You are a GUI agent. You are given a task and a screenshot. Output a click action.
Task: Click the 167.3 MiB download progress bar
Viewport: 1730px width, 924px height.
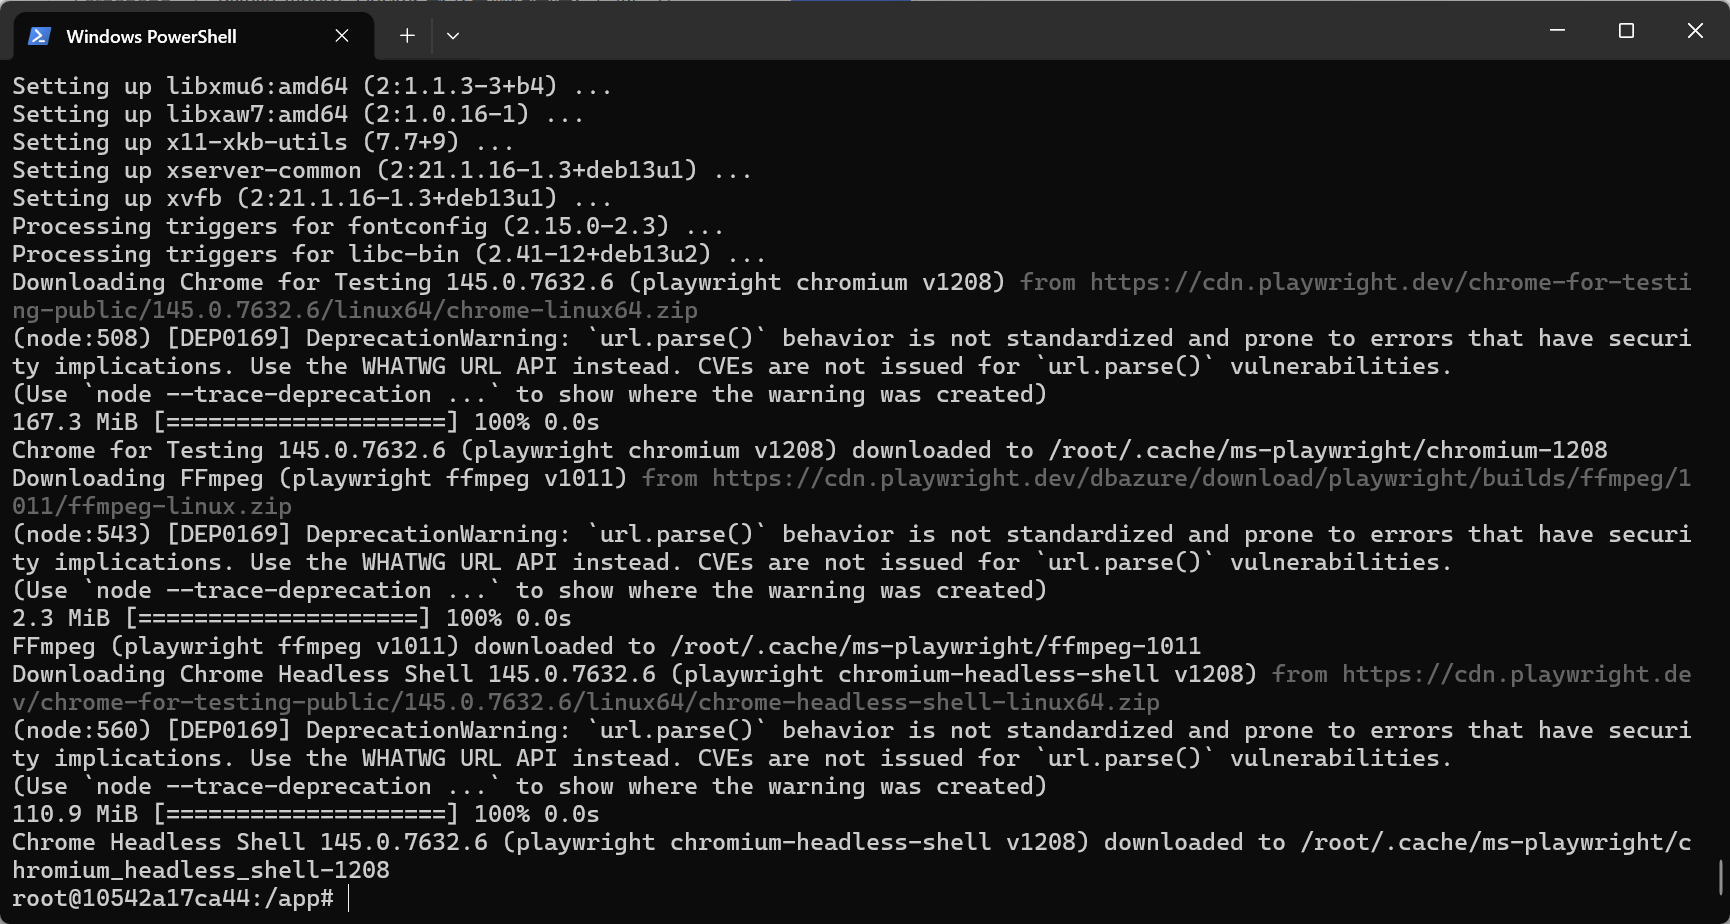pos(305,422)
